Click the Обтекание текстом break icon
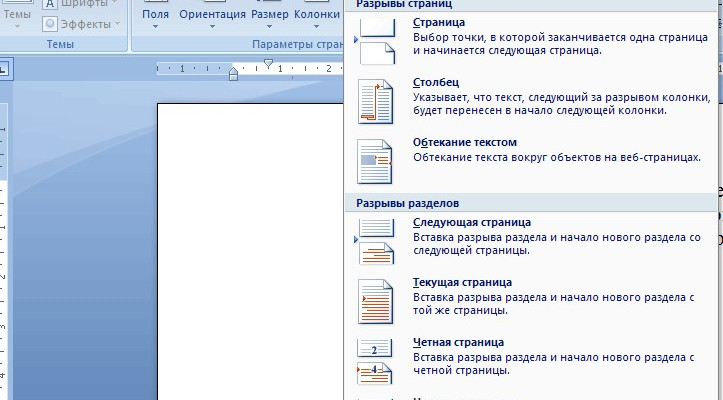Viewport: 723px width, 400px height. (374, 161)
